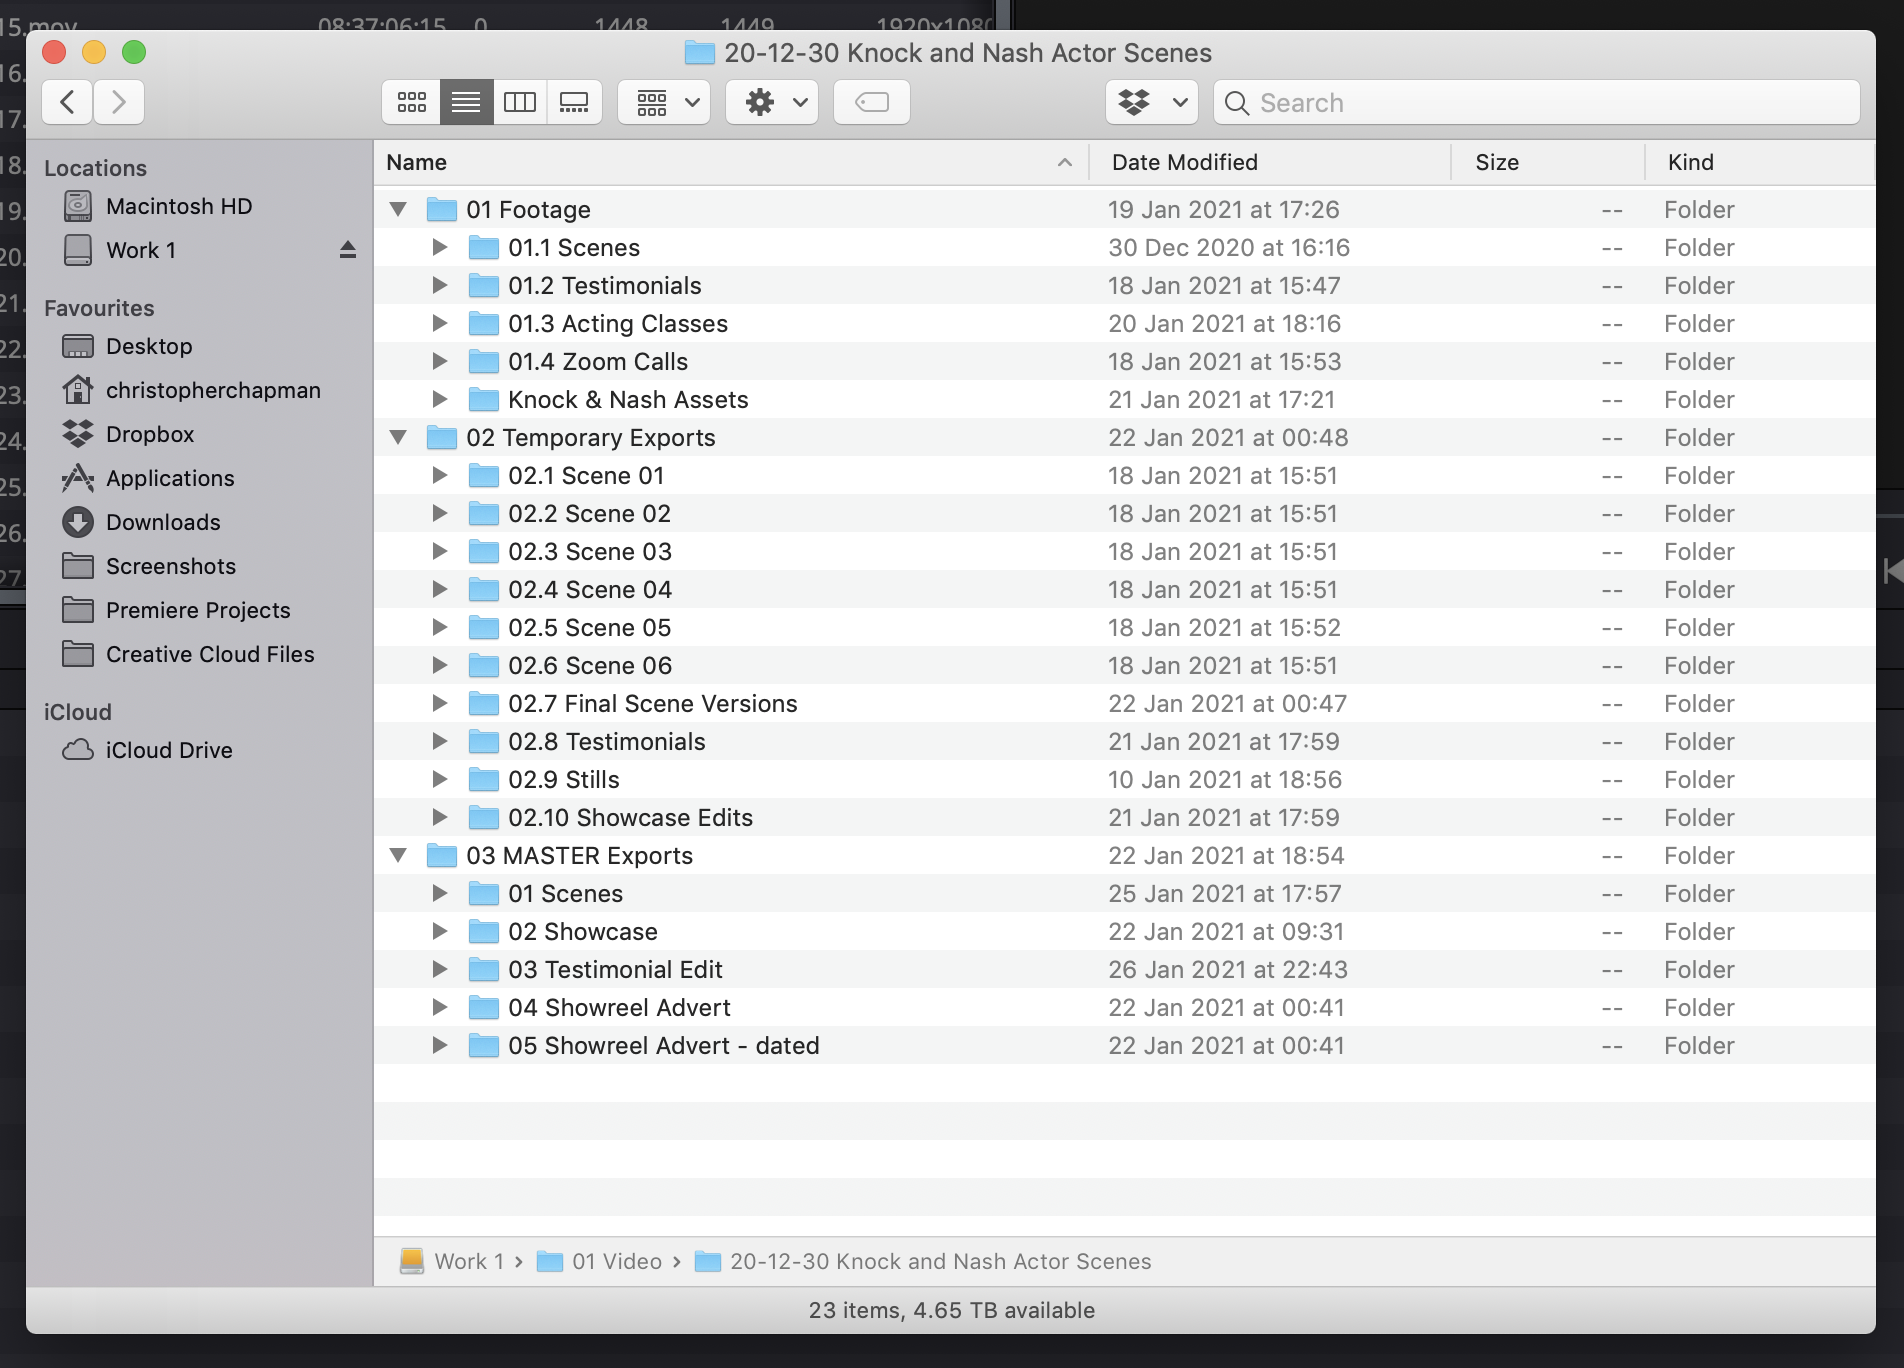This screenshot has width=1904, height=1368.
Task: Sort by the Kind column header
Action: [1760, 162]
